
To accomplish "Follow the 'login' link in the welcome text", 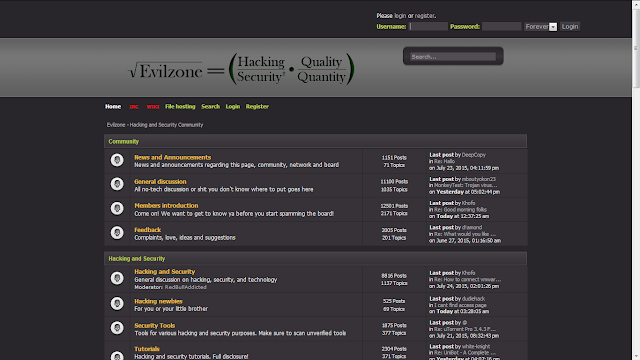I will coord(400,16).
